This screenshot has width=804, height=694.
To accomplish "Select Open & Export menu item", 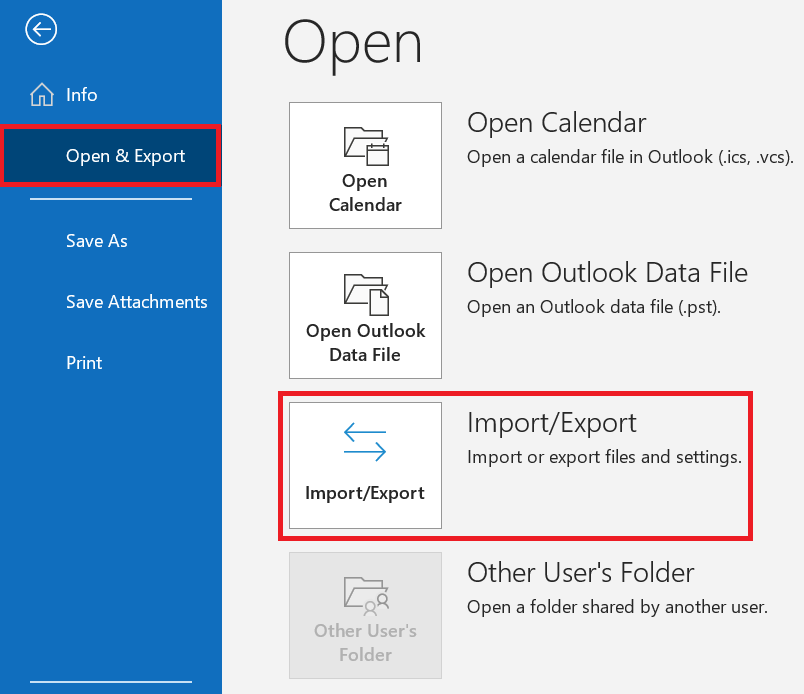I will coord(111,155).
